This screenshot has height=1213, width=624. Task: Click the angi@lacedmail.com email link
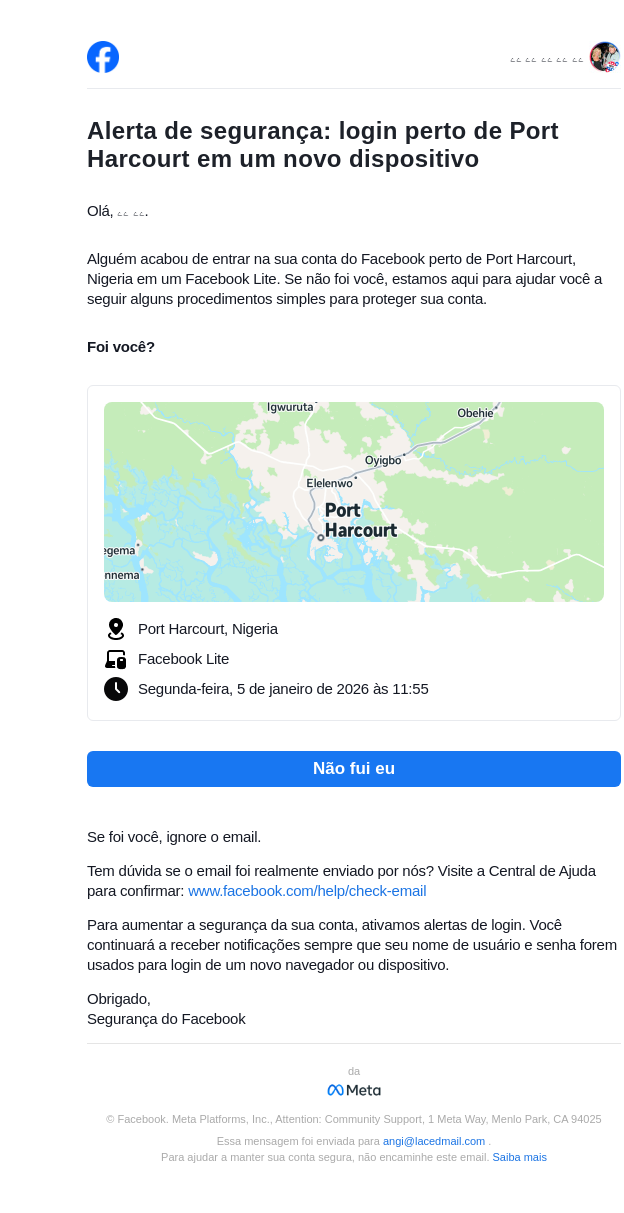[x=434, y=1141]
